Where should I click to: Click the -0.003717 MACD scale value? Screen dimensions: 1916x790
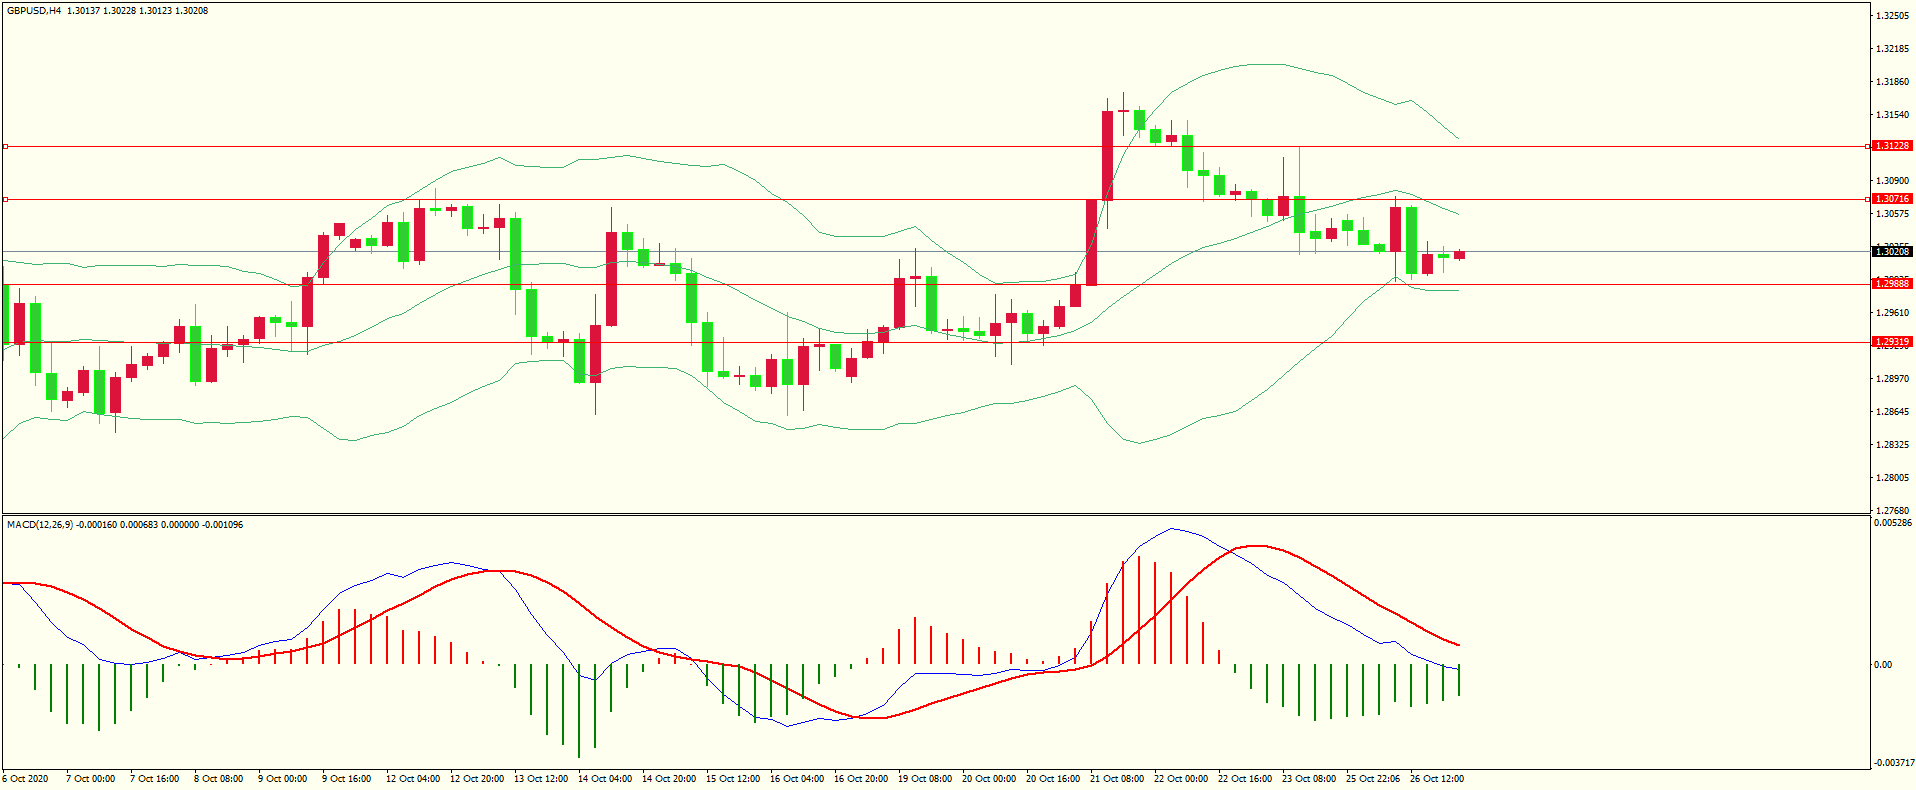1894,763
